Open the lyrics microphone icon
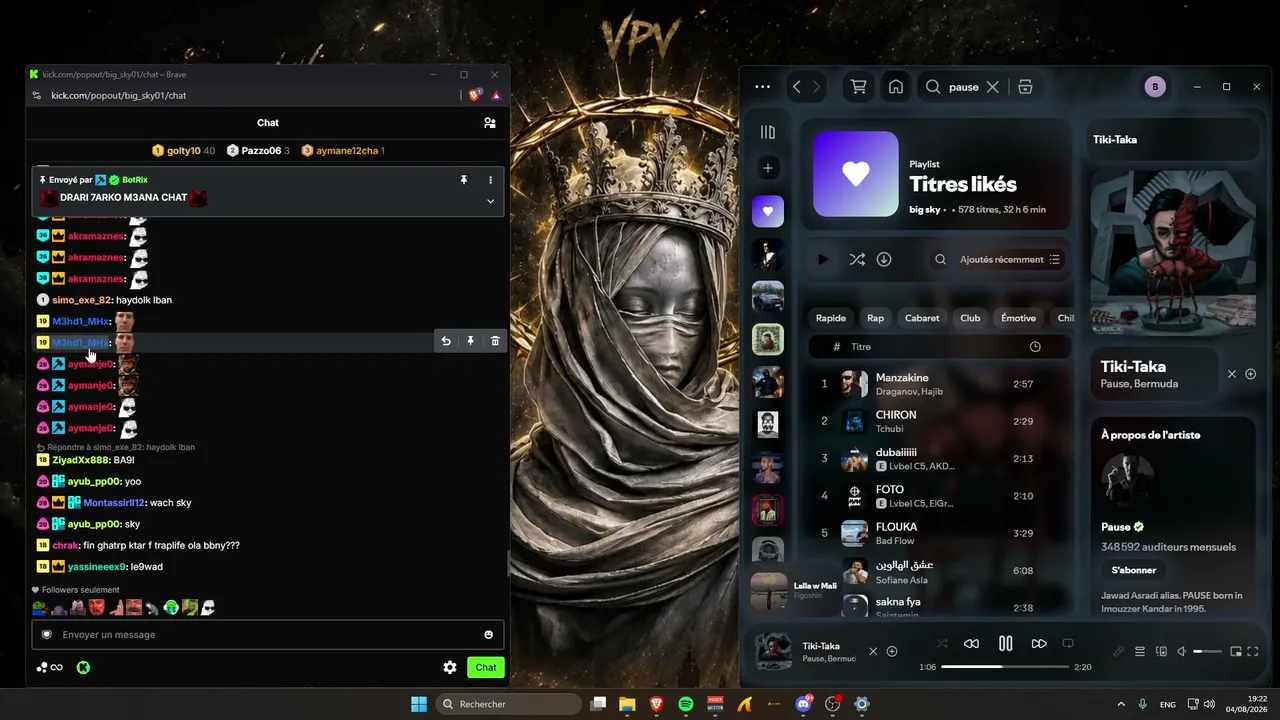The image size is (1280, 720). [1118, 652]
